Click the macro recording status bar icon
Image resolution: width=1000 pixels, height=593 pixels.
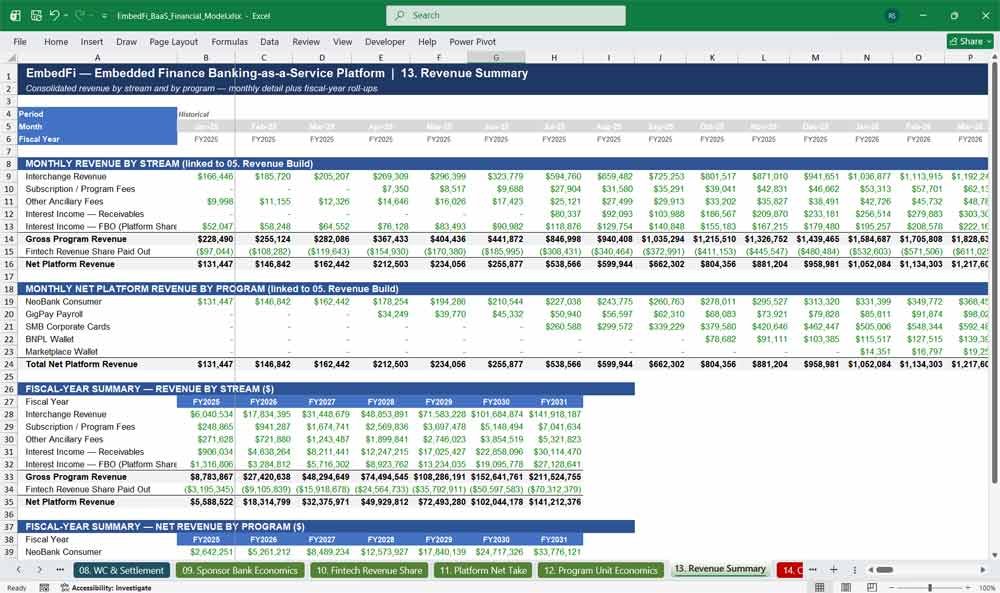click(x=44, y=587)
